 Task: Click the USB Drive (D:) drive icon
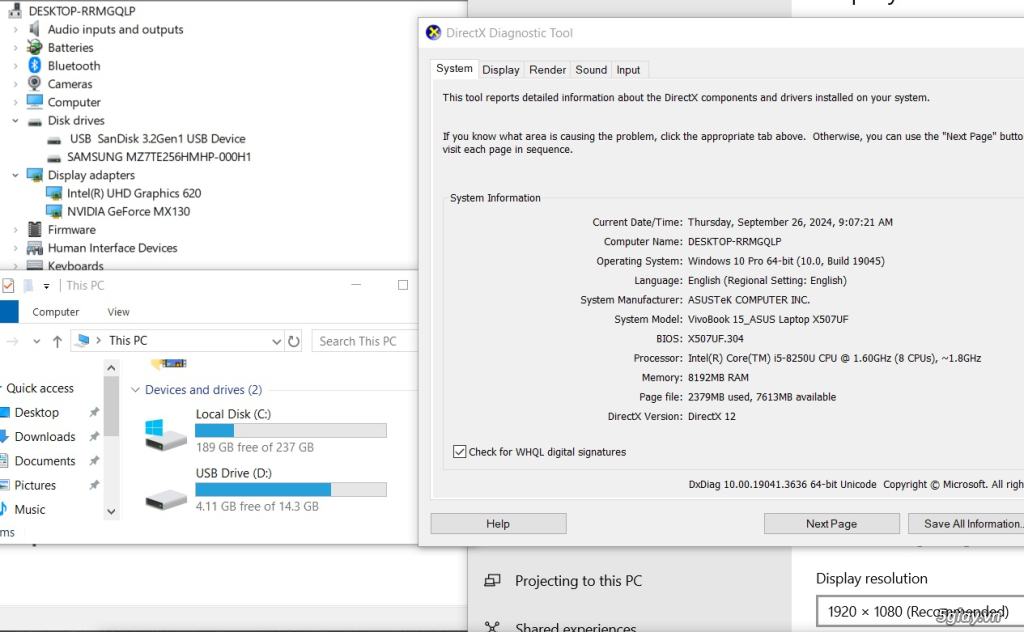coord(166,499)
